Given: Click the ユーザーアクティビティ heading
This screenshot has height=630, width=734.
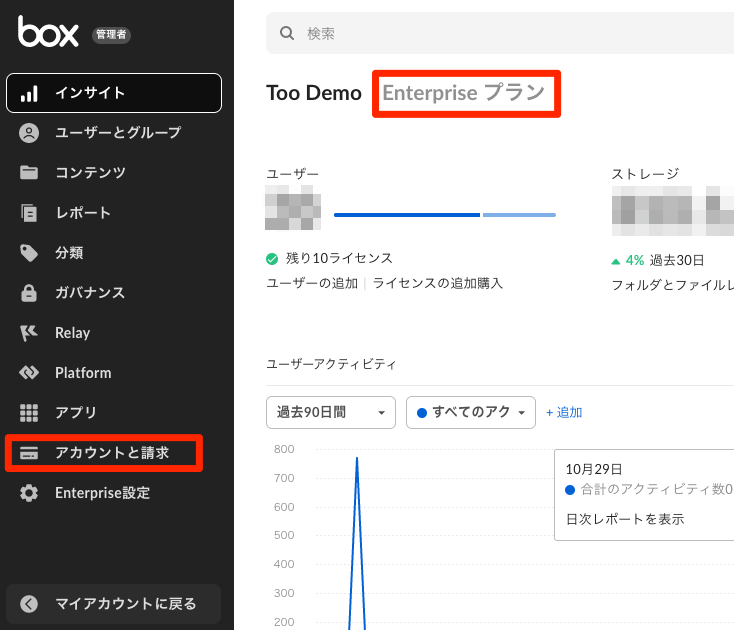Looking at the screenshot, I should (331, 364).
